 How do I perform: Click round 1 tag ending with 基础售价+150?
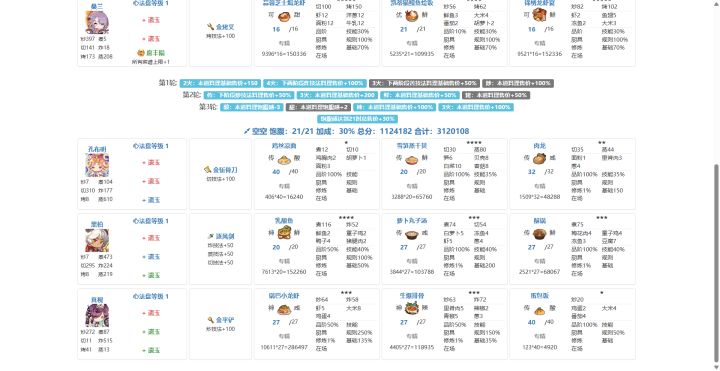click(220, 84)
